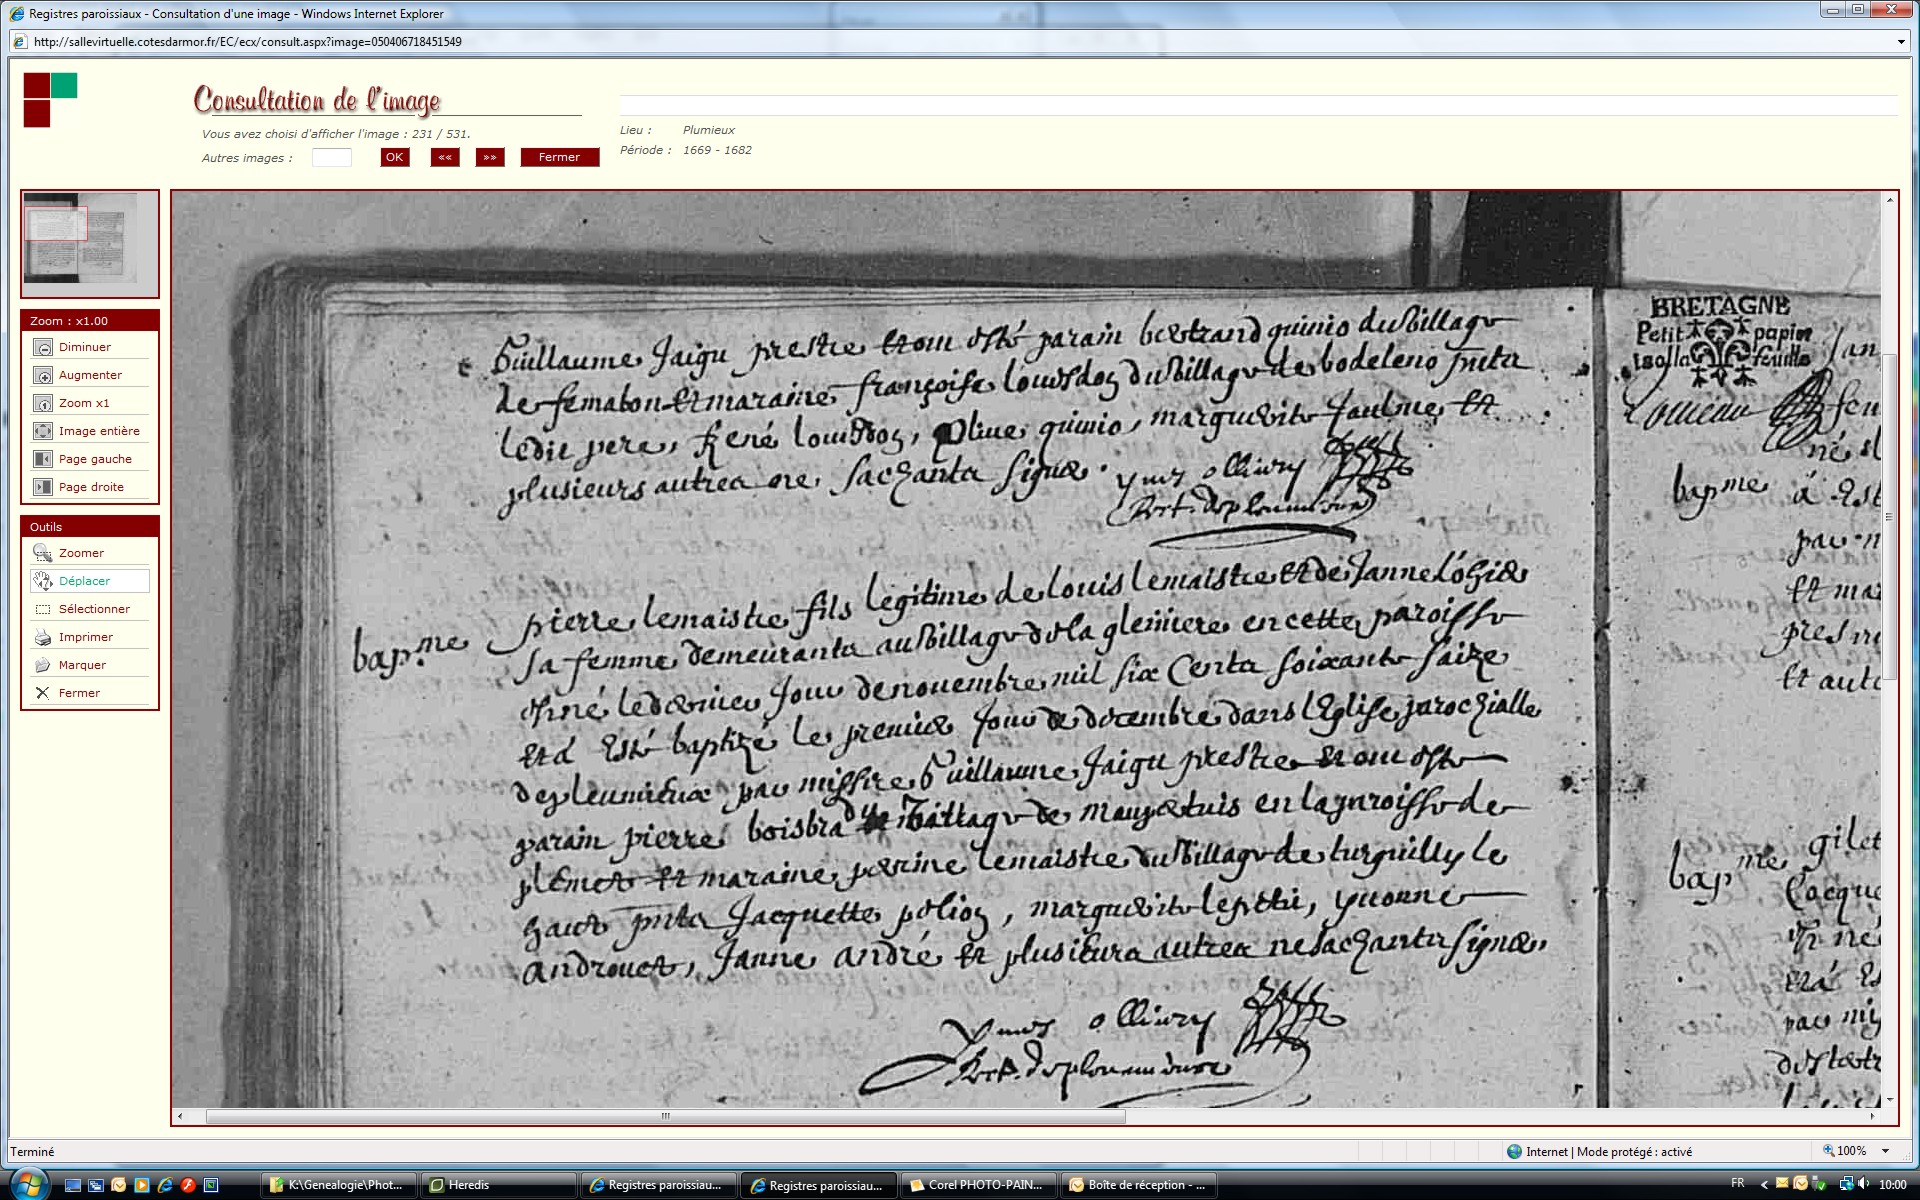Click the Autres images number field

(332, 157)
